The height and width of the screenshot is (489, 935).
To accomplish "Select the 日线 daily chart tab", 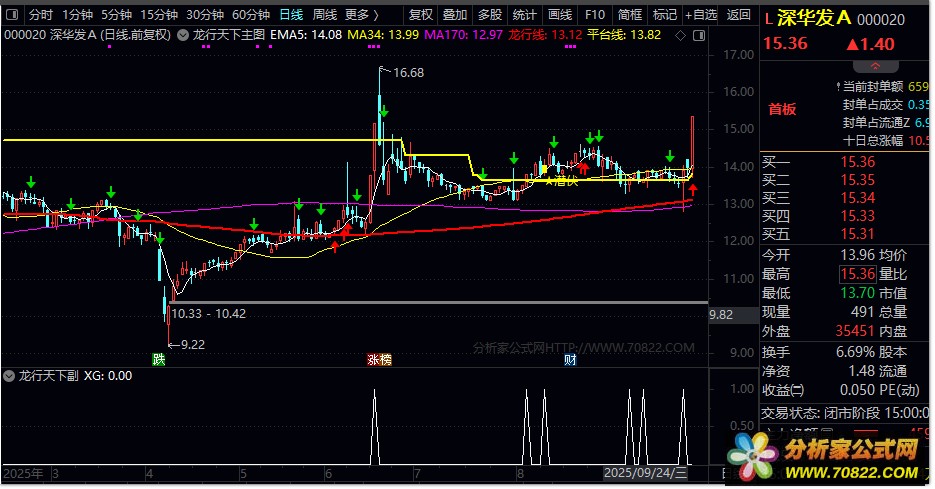I will point(291,14).
